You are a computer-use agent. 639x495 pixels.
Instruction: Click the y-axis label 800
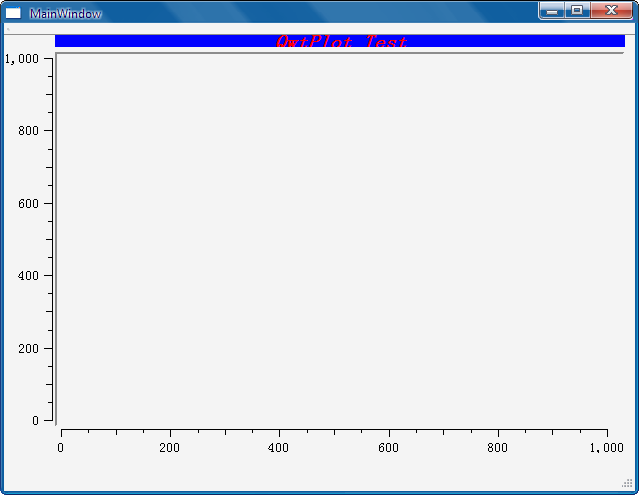click(x=29, y=131)
